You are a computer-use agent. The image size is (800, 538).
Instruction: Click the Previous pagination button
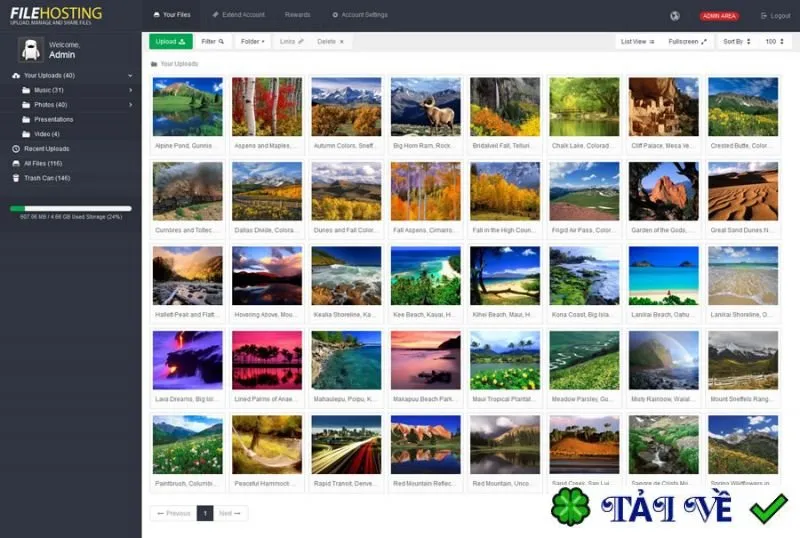tap(173, 513)
